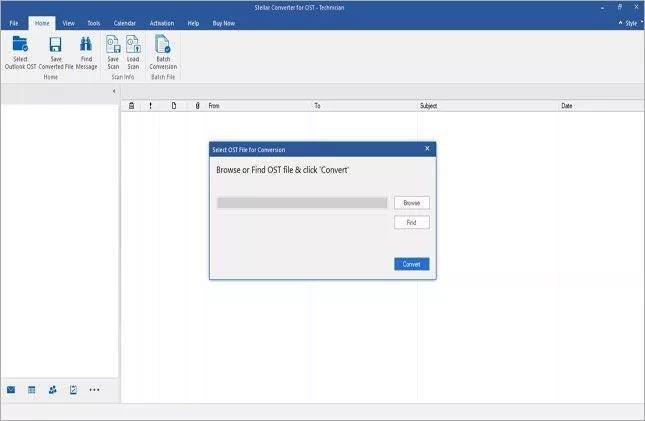Open the File menu

pyautogui.click(x=14, y=21)
